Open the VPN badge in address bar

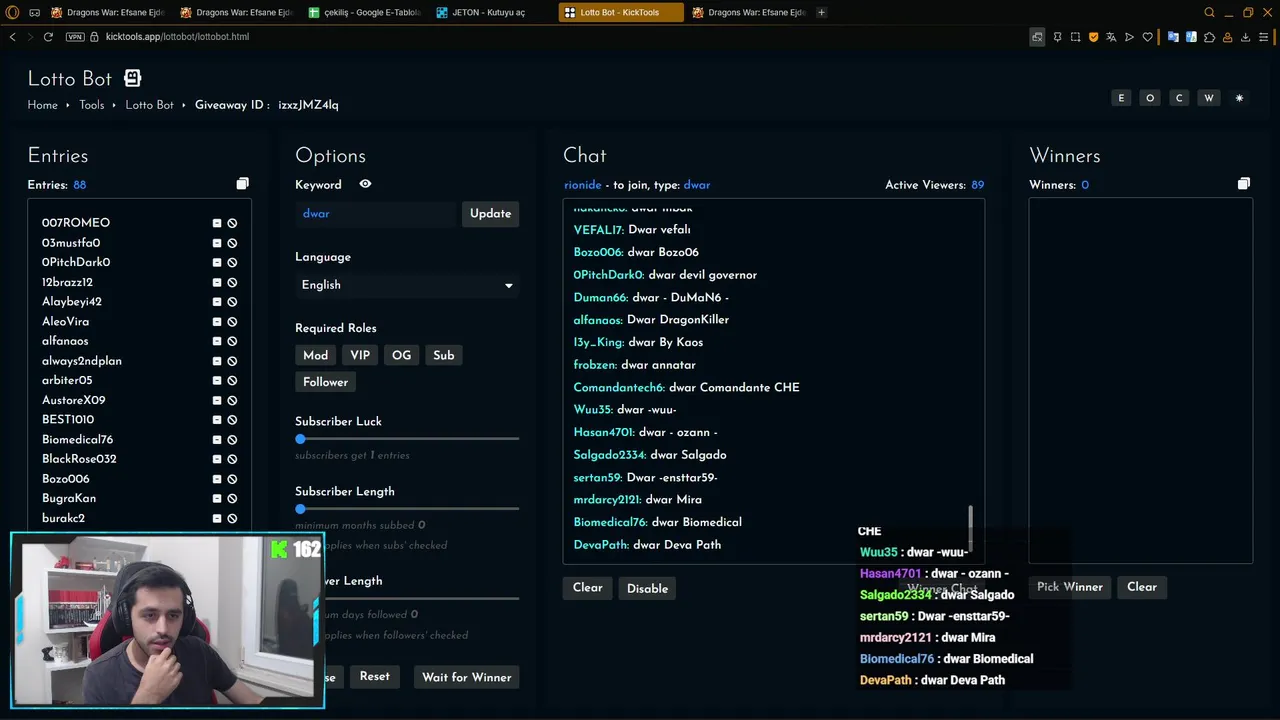point(75,37)
